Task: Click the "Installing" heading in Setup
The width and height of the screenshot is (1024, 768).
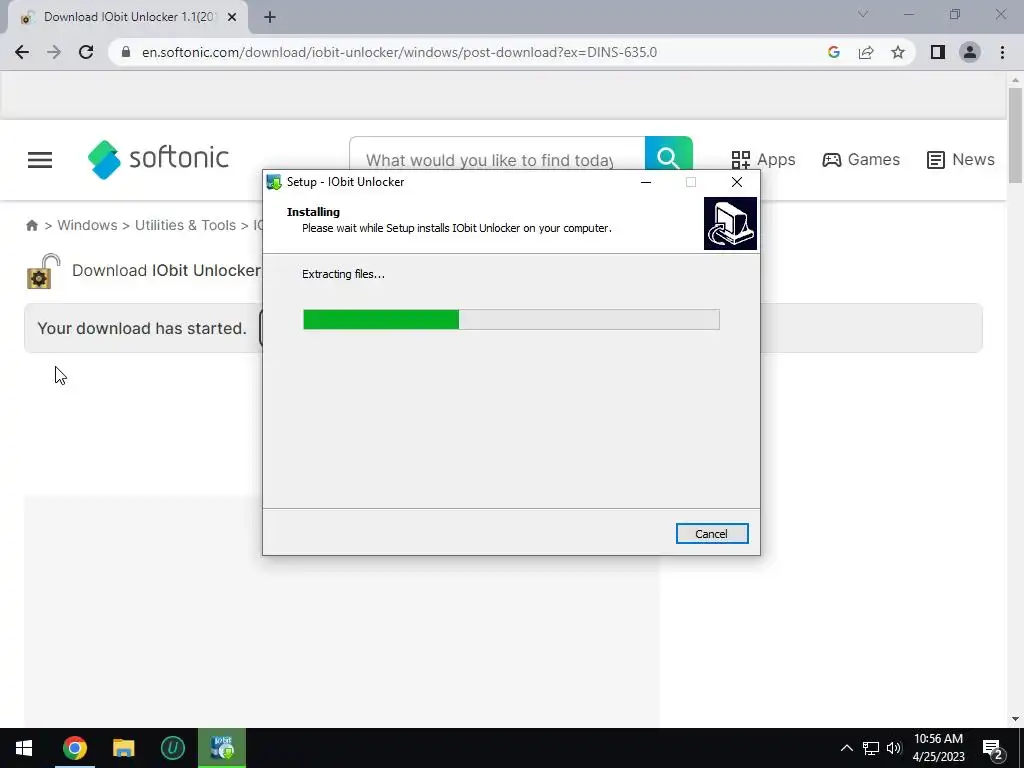Action: pyautogui.click(x=313, y=212)
